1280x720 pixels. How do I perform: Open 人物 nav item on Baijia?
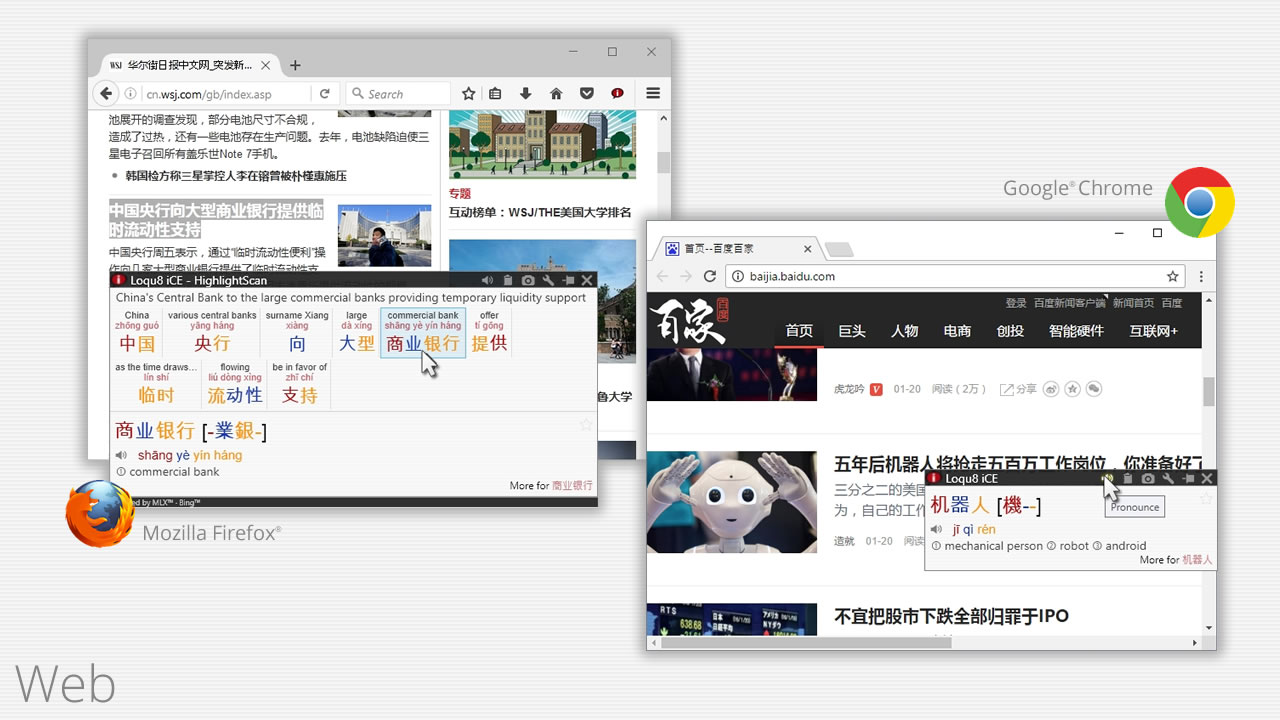[905, 331]
